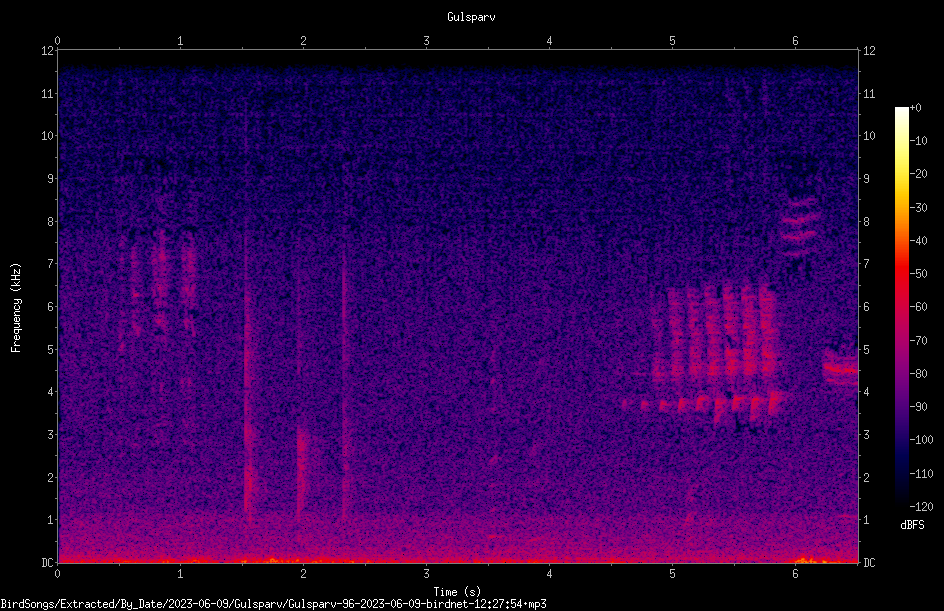Click the +0 colorbar value
Screen dimensions: 944x611
tap(915, 108)
